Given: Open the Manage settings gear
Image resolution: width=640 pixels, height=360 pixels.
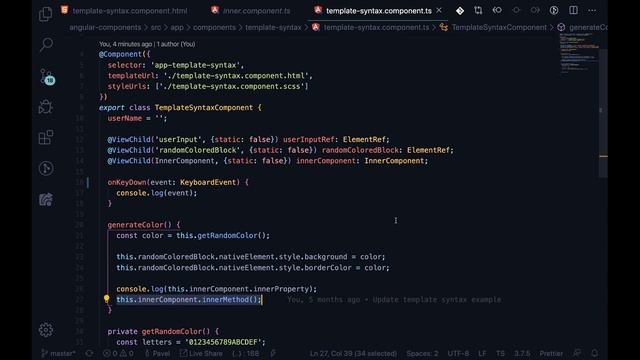Looking at the screenshot, I should point(46,330).
